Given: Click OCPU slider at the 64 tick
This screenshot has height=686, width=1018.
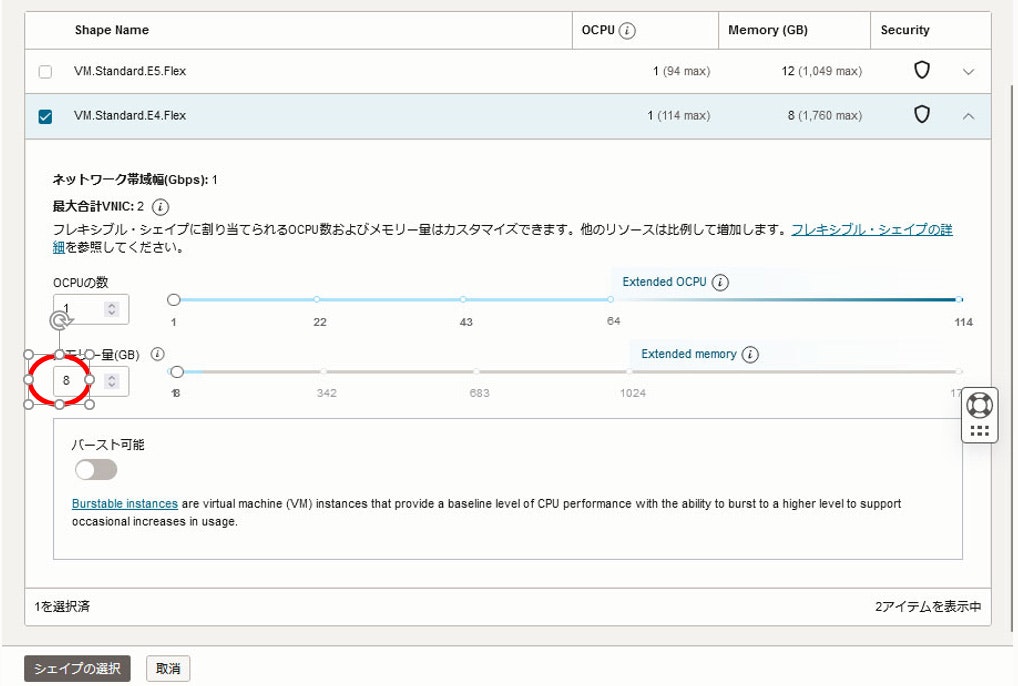Looking at the screenshot, I should 610,300.
